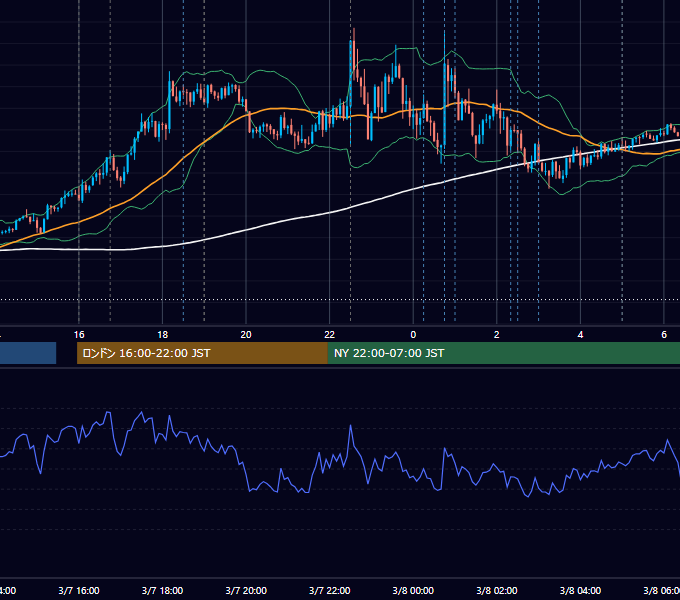Image resolution: width=680 pixels, height=600 pixels.
Task: Click the '3/7 20:00' time label
Action: [246, 590]
